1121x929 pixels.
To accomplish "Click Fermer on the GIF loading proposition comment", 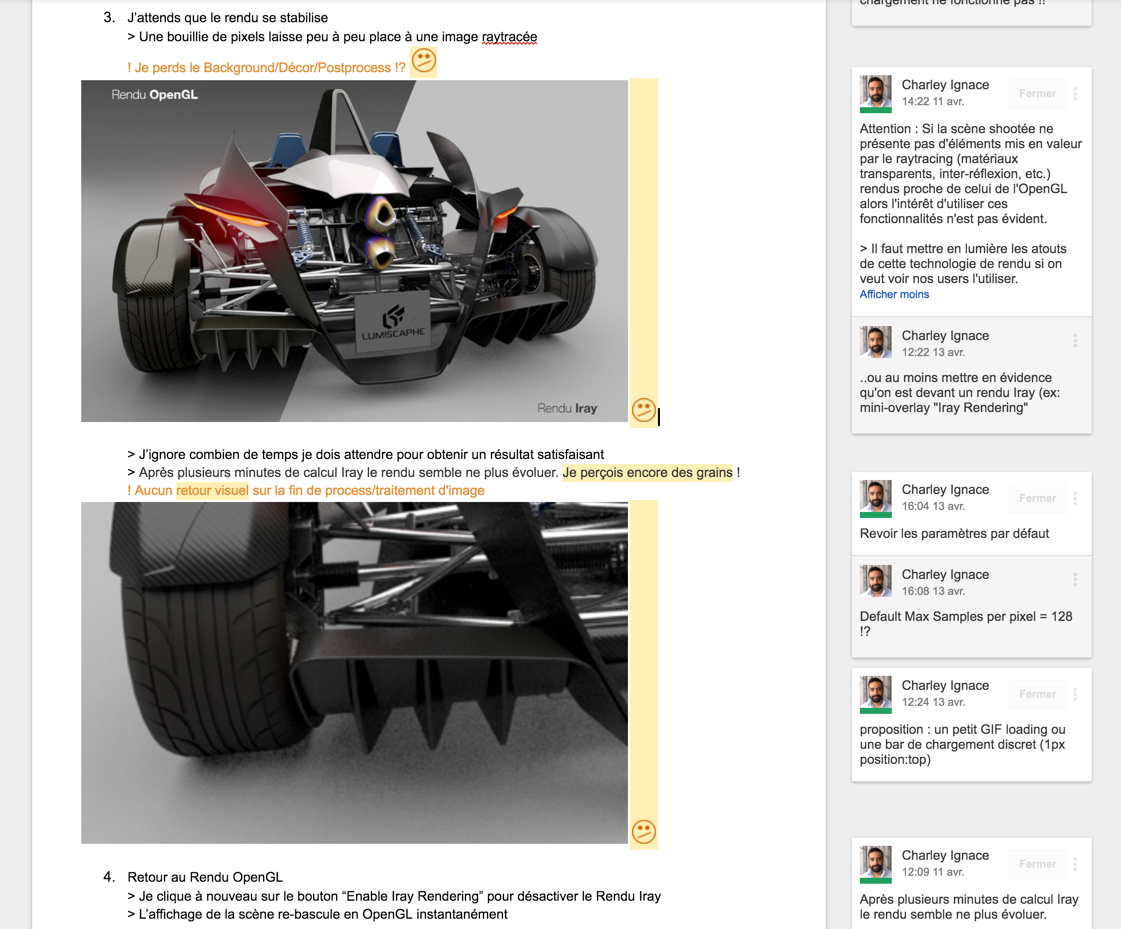I will coord(1037,694).
